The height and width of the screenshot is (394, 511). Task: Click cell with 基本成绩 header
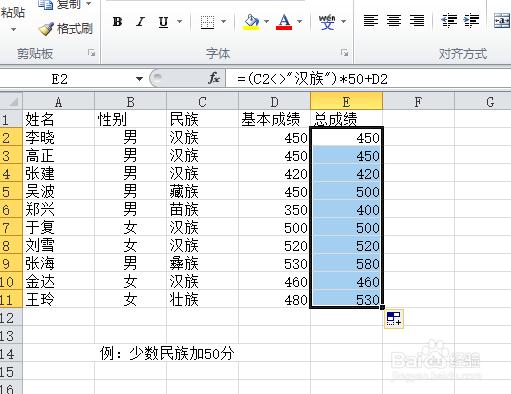pyautogui.click(x=274, y=119)
